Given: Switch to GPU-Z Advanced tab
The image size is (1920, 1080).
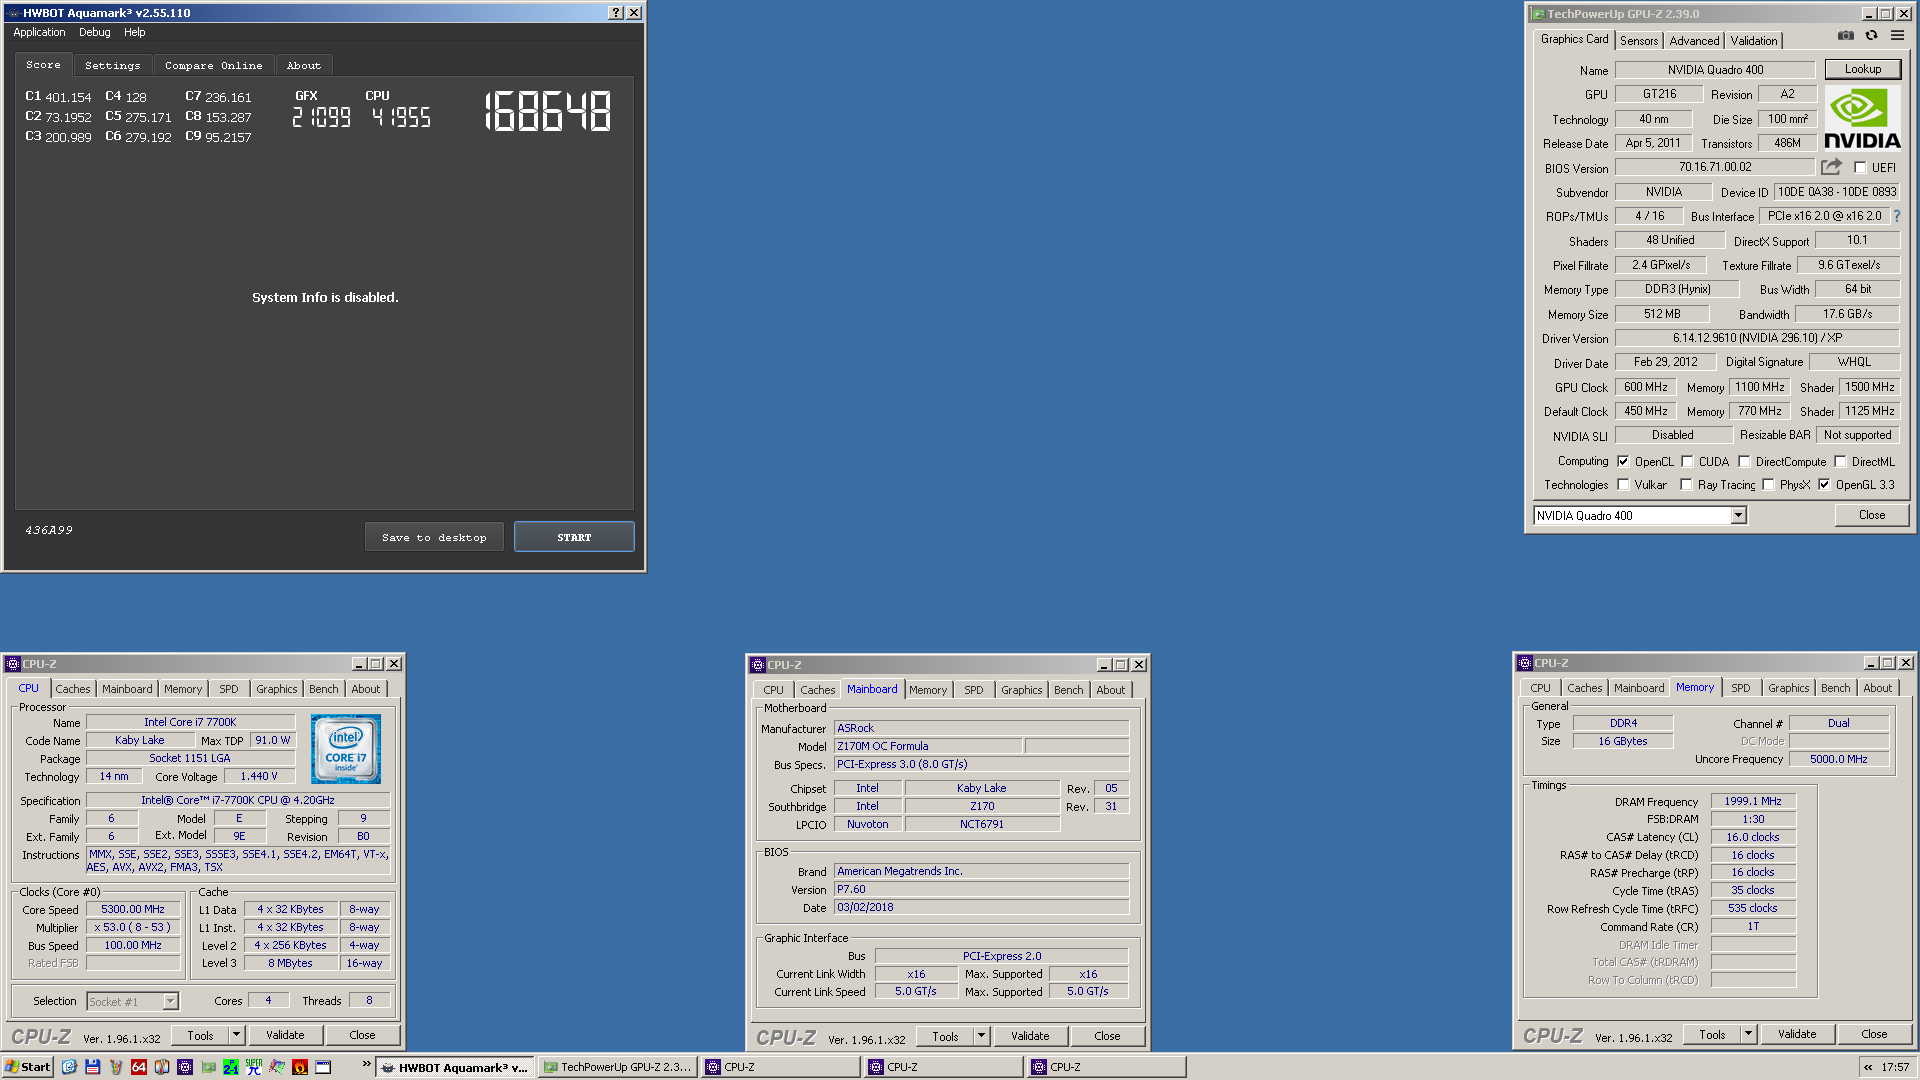Looking at the screenshot, I should click(1694, 41).
